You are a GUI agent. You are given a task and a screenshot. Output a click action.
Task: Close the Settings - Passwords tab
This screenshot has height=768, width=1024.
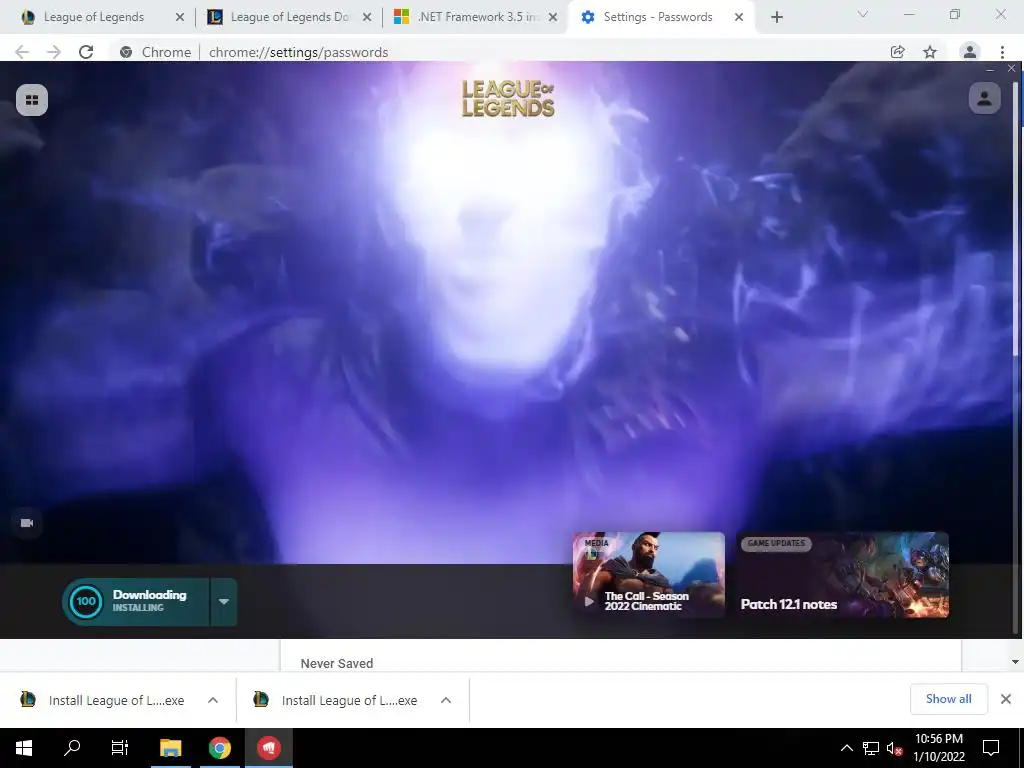coord(739,17)
